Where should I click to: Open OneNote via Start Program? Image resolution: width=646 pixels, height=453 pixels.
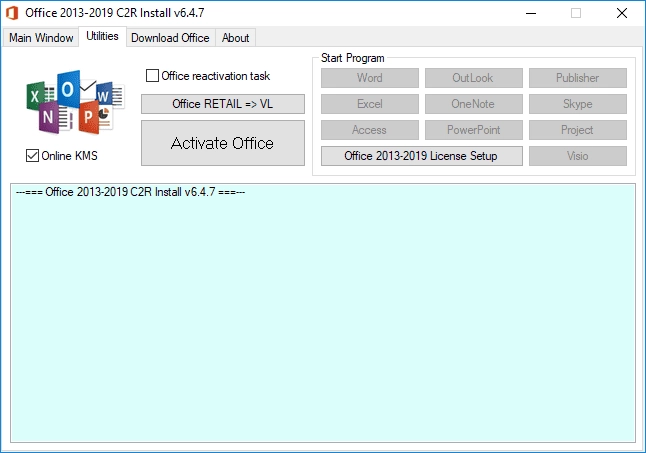pyautogui.click(x=474, y=104)
